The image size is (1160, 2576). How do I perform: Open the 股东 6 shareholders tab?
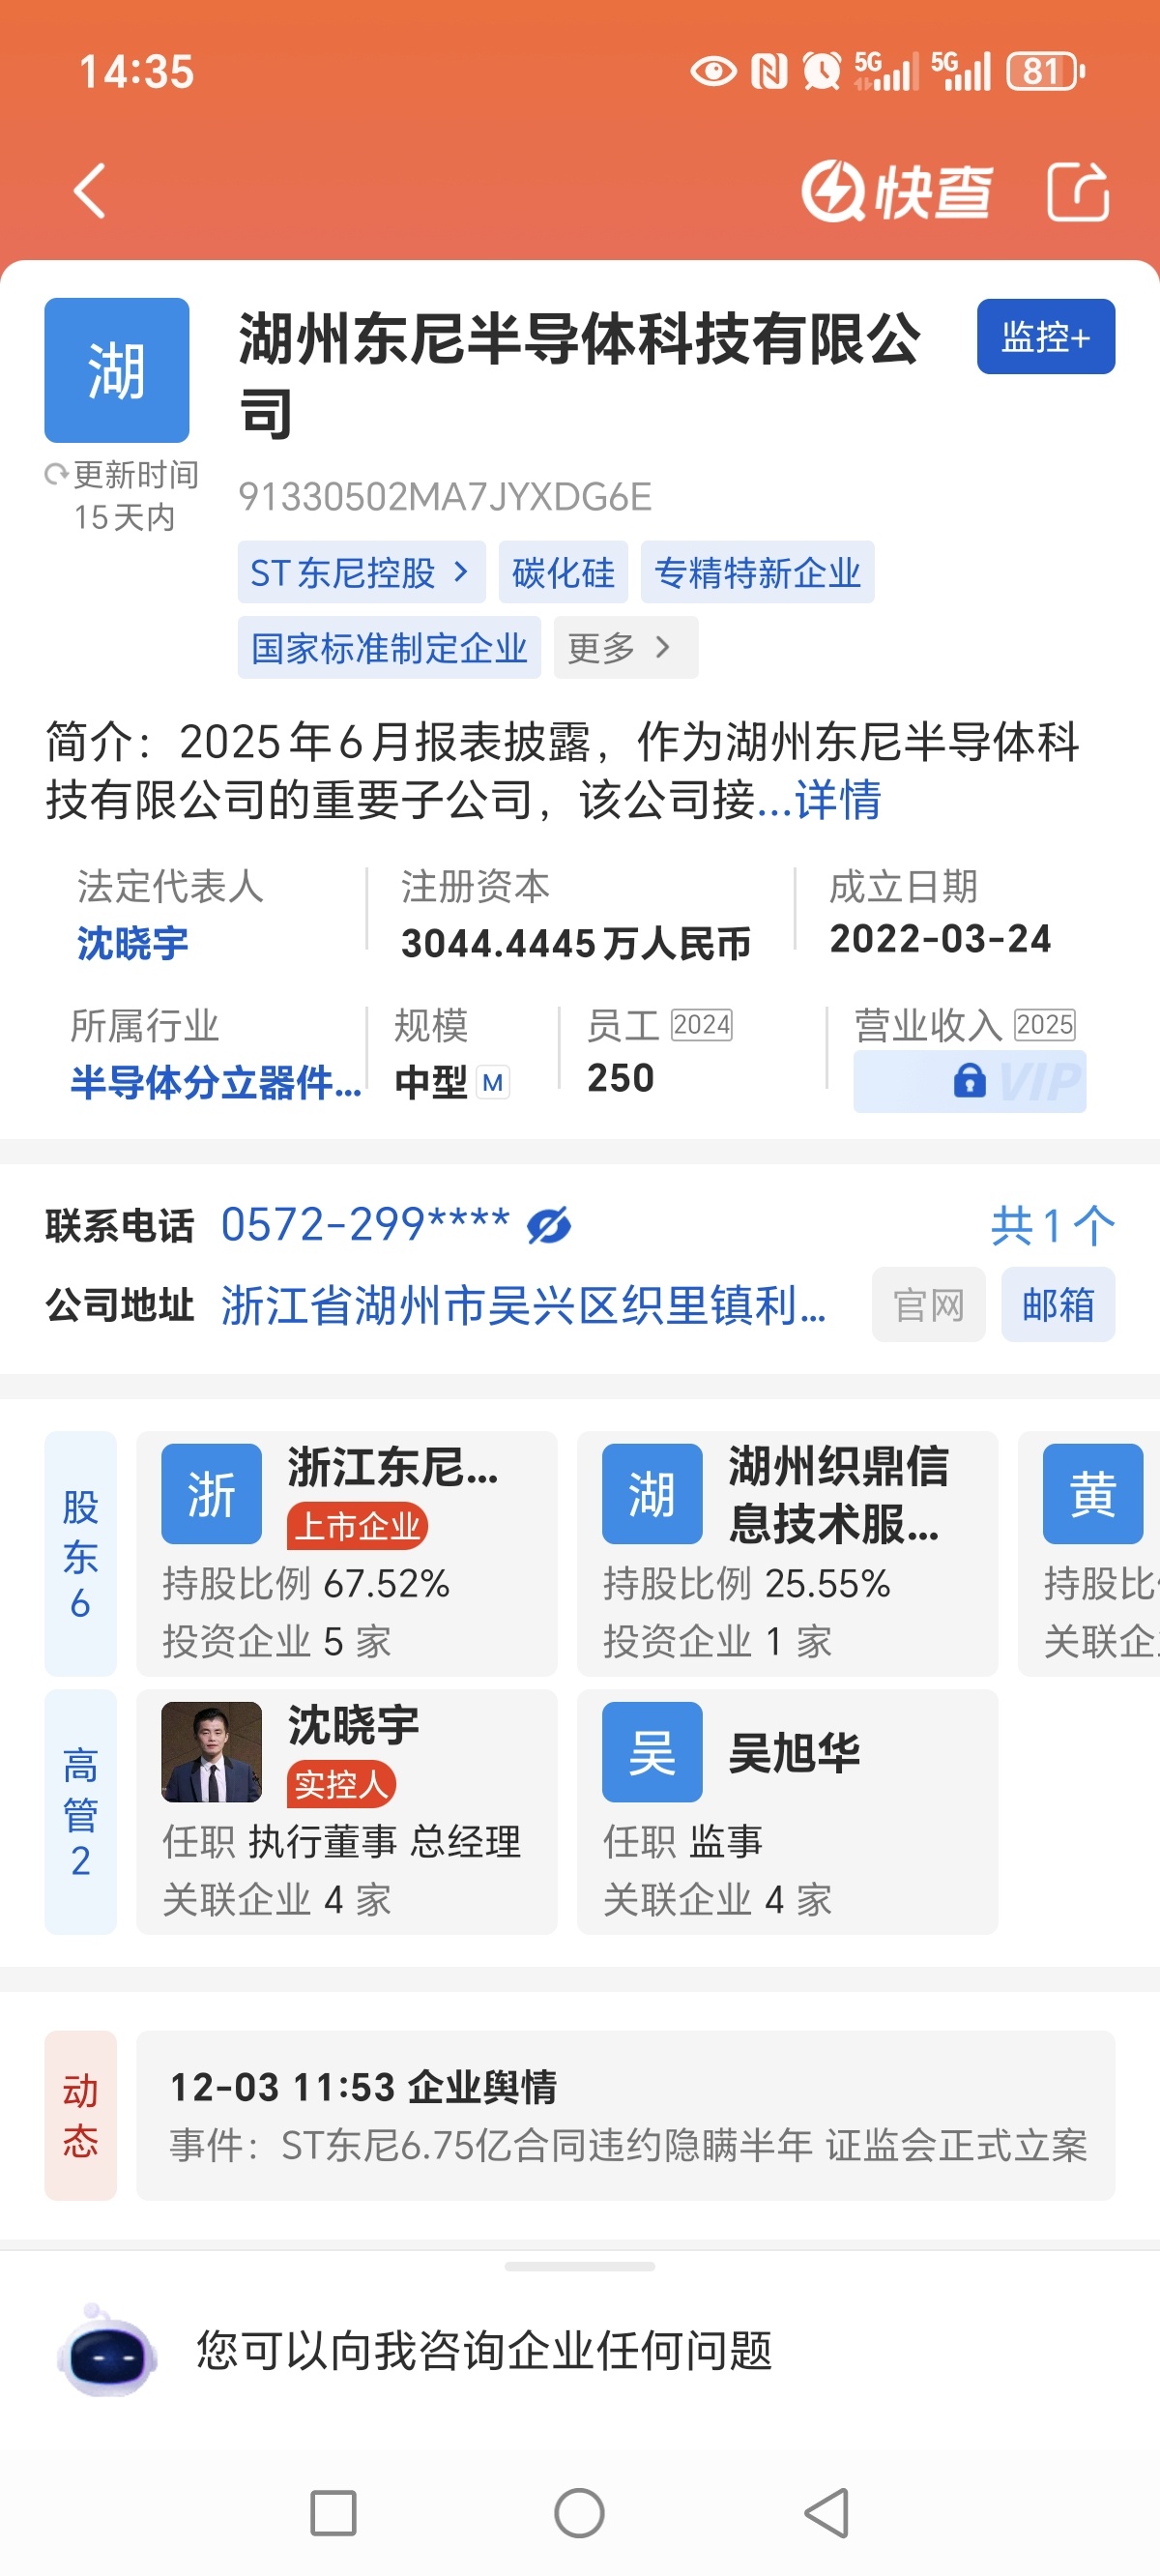[x=81, y=1554]
